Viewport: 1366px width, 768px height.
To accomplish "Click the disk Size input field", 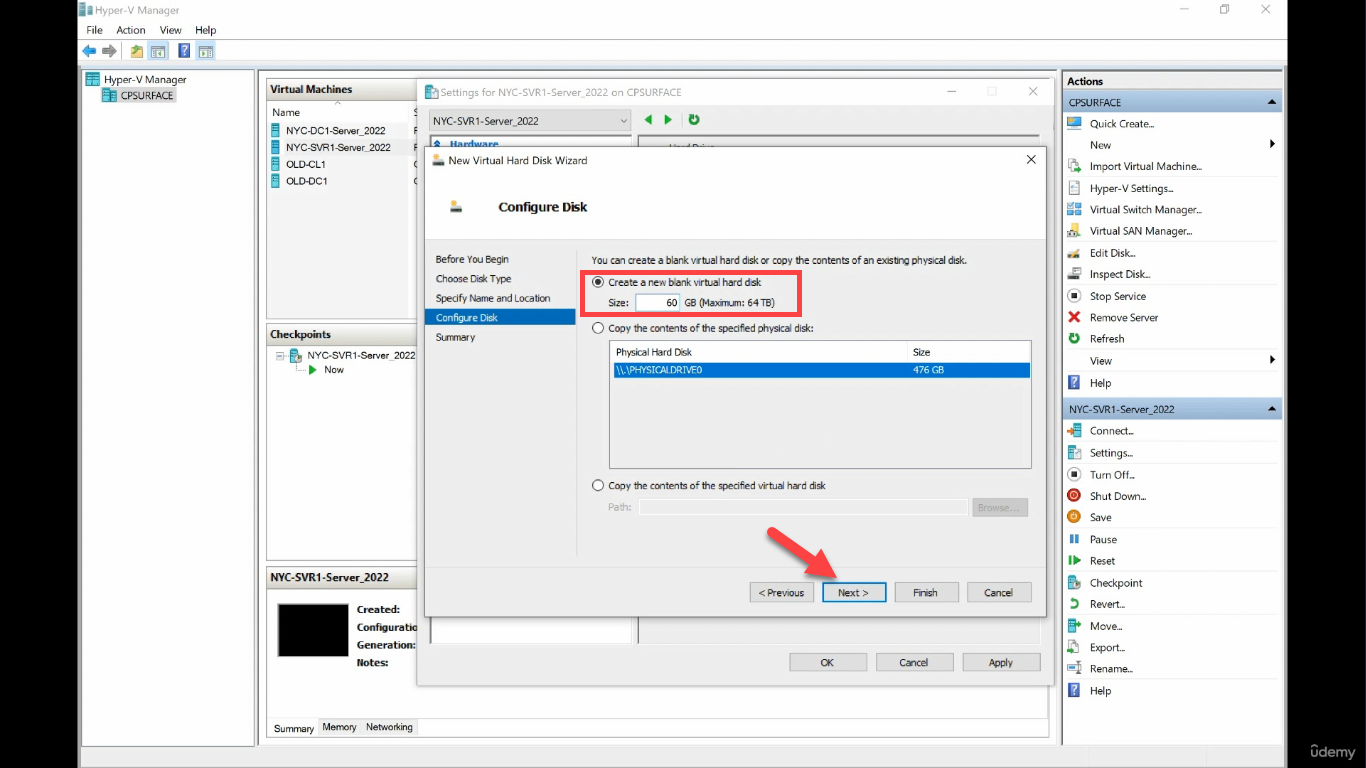I will (x=657, y=302).
